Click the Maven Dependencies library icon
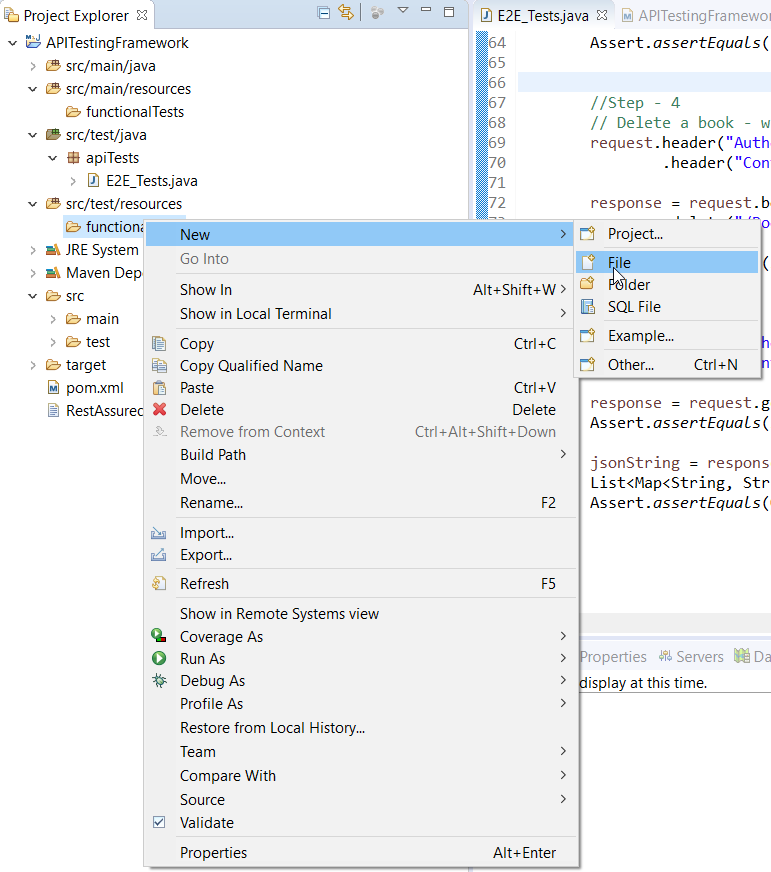 point(53,272)
